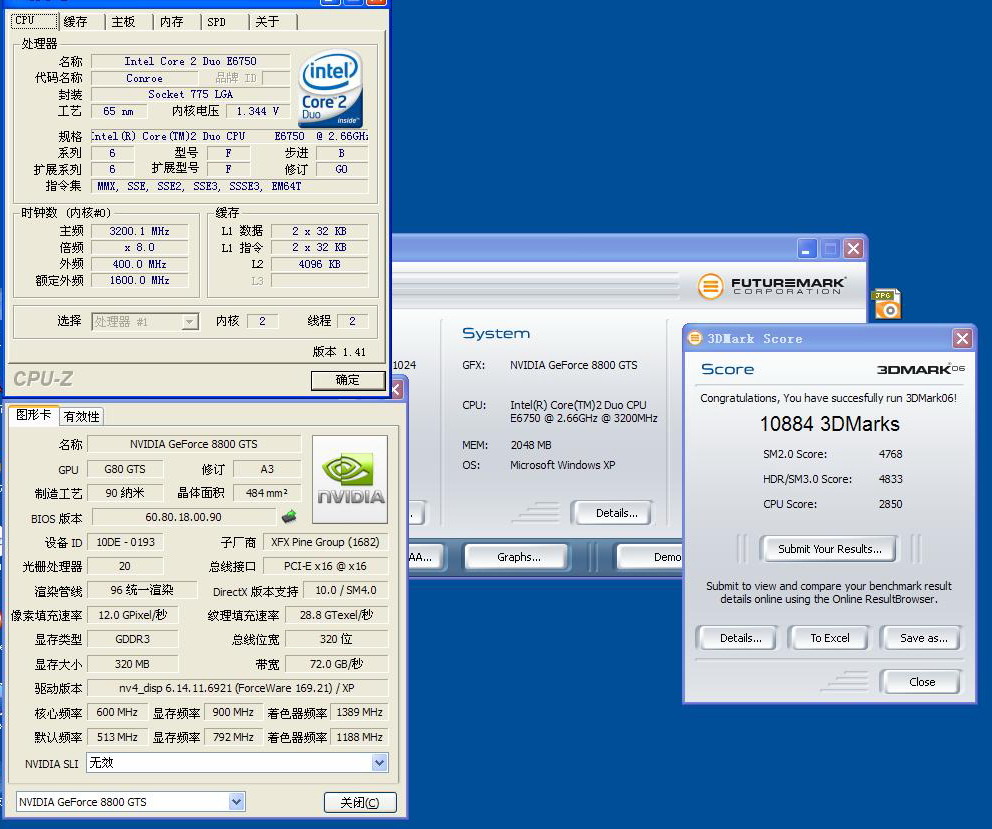Click the MEM entry 2048 MB
The height and width of the screenshot is (829, 992).
[531, 445]
